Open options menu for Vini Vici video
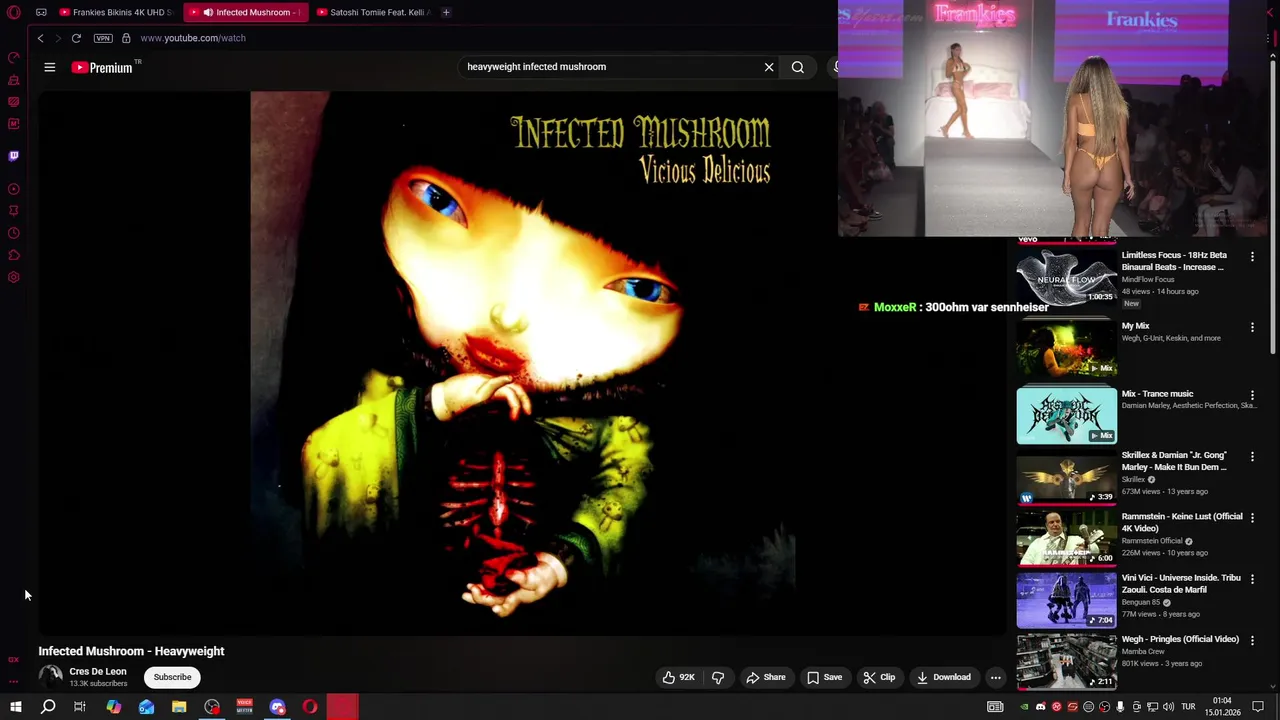The image size is (1280, 720). 1252,579
